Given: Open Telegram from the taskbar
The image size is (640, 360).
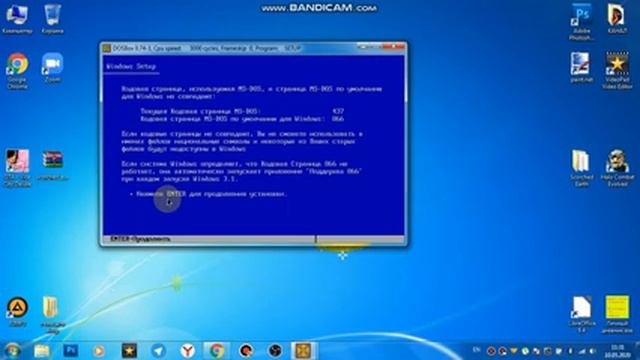Looking at the screenshot, I should 158,351.
